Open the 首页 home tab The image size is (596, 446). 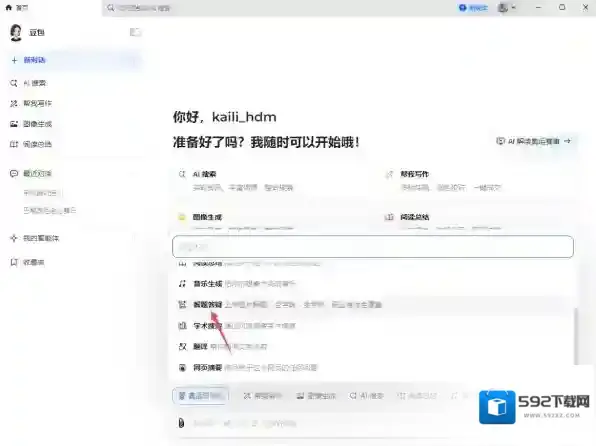point(17,8)
